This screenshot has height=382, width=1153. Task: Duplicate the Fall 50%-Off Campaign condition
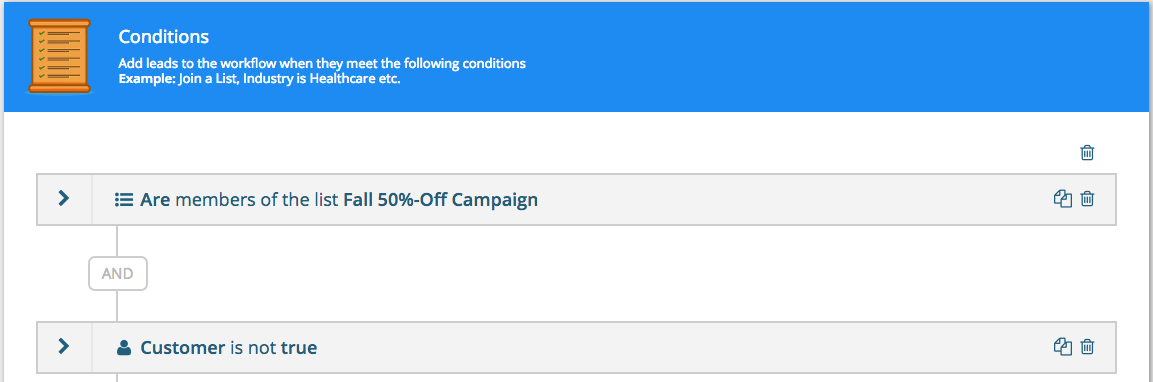pos(1063,199)
